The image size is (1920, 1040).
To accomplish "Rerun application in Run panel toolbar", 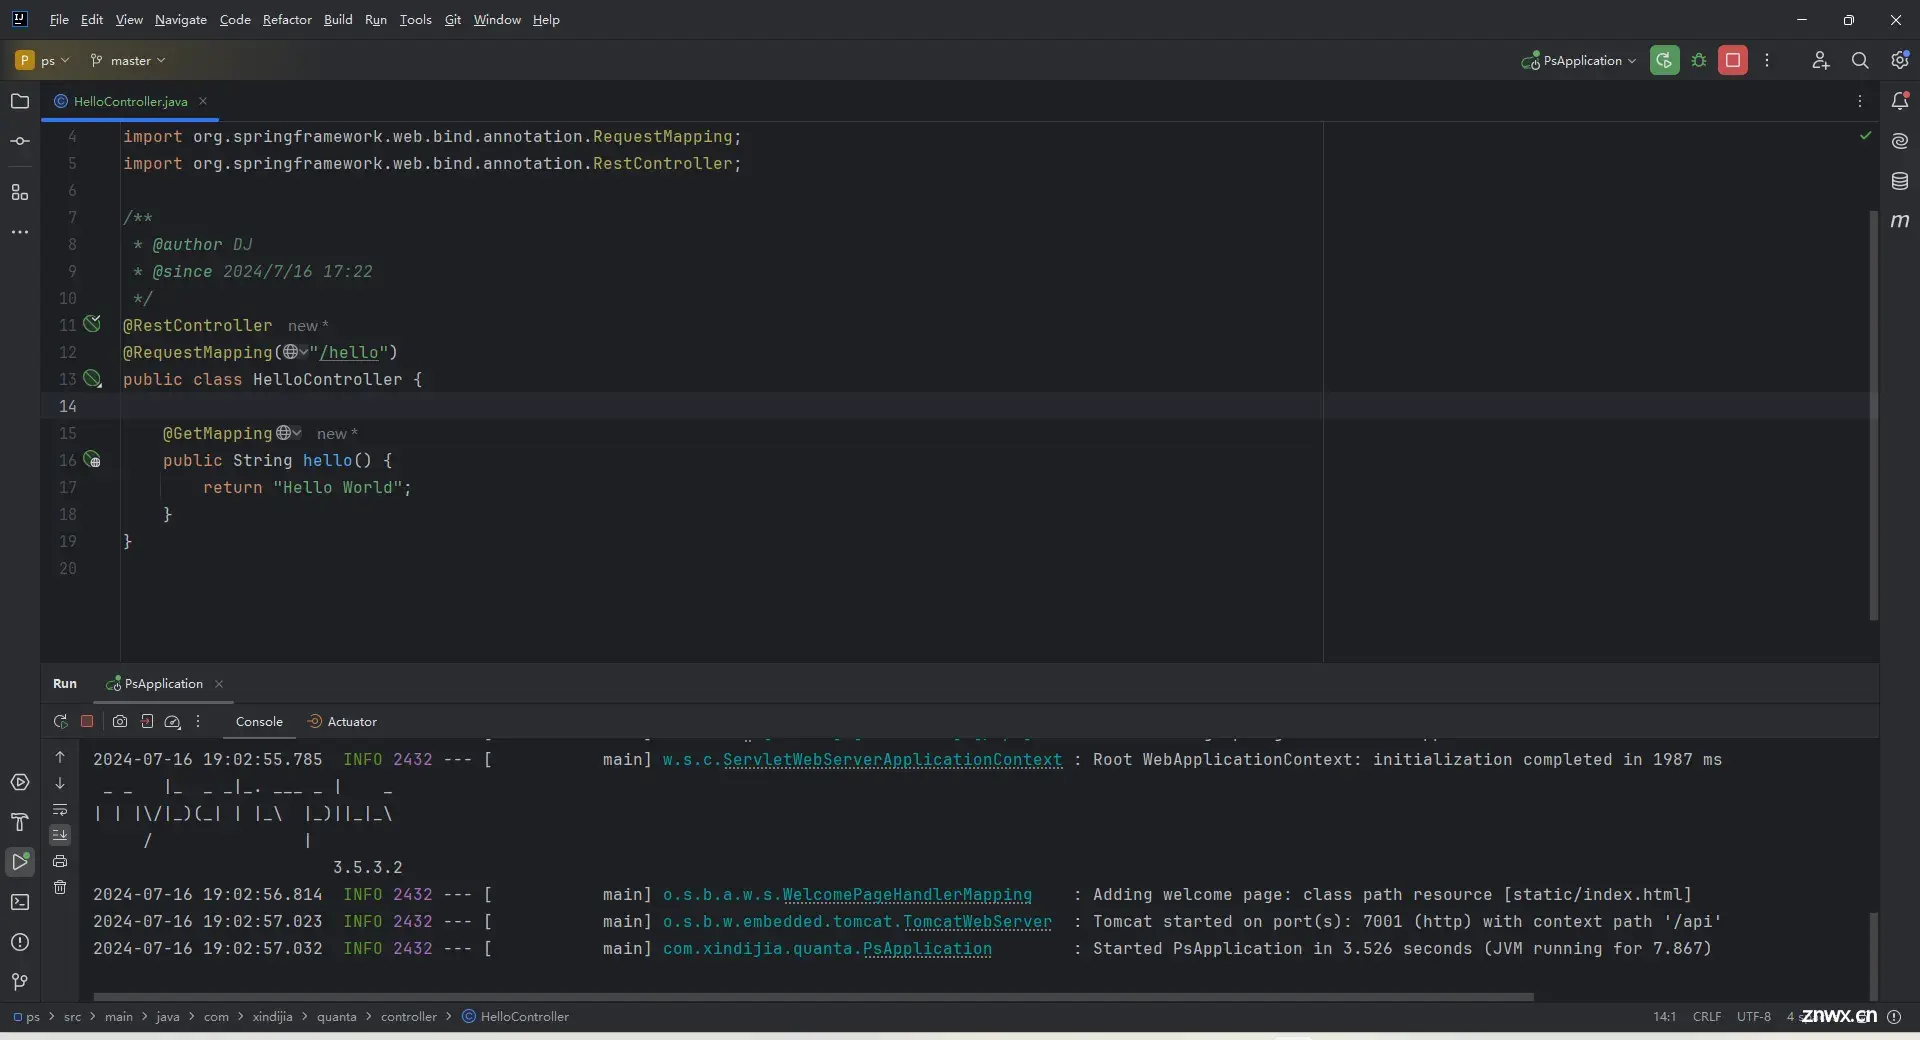I will click(60, 721).
